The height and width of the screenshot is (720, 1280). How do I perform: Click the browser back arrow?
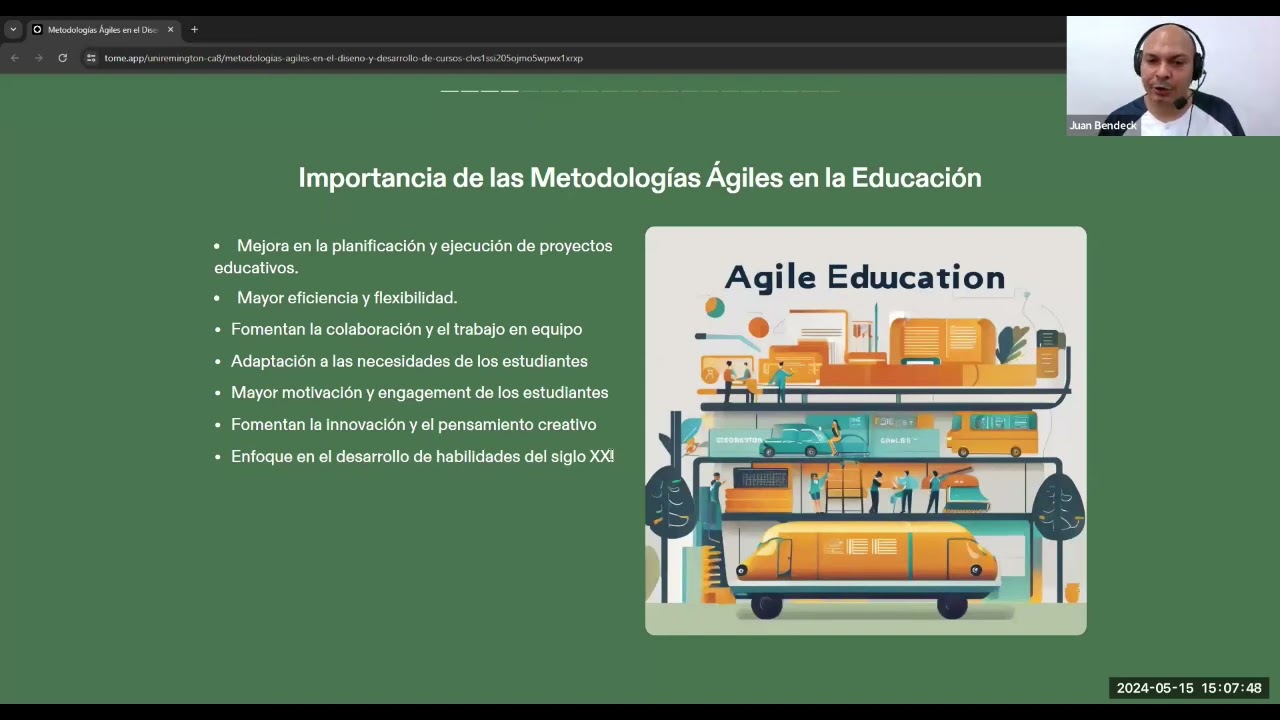(14, 58)
